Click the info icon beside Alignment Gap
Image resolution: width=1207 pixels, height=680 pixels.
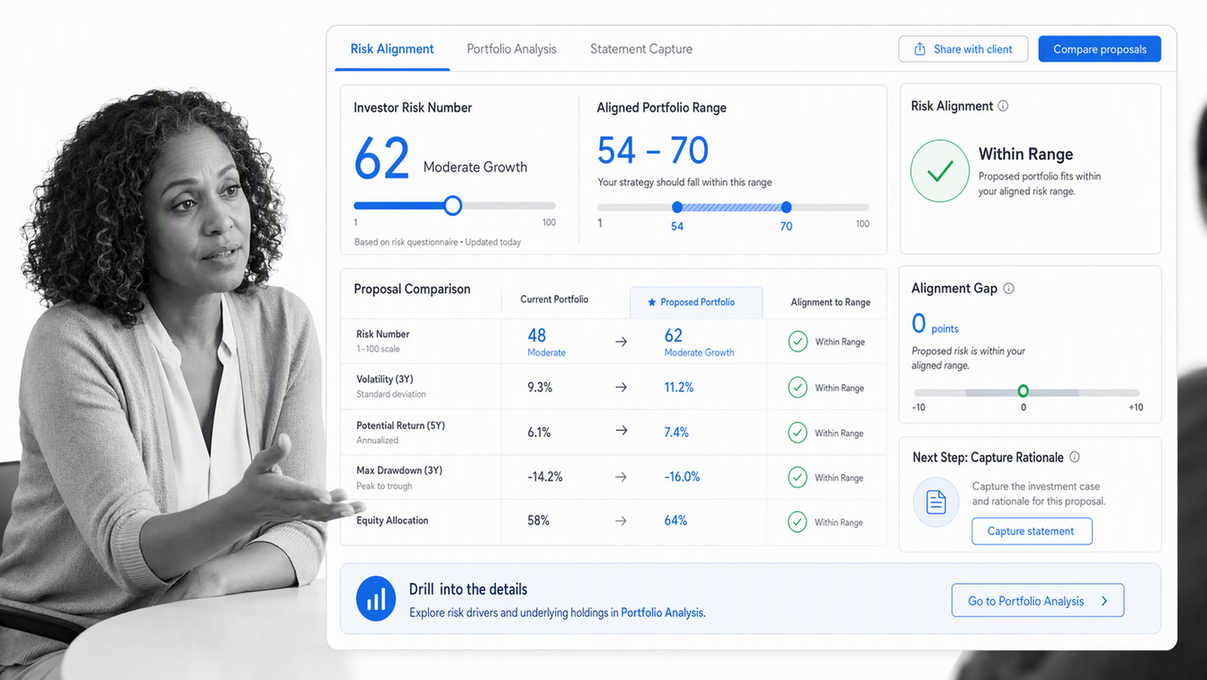point(1008,288)
